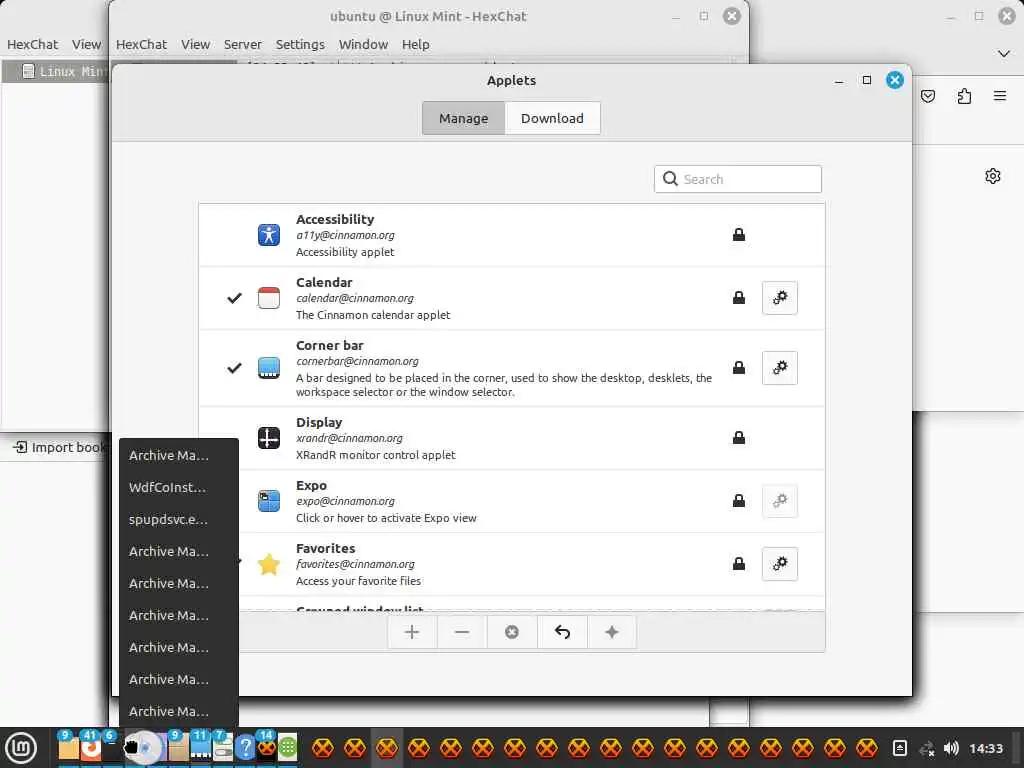
Task: Click the plus button to add applet
Action: point(412,632)
